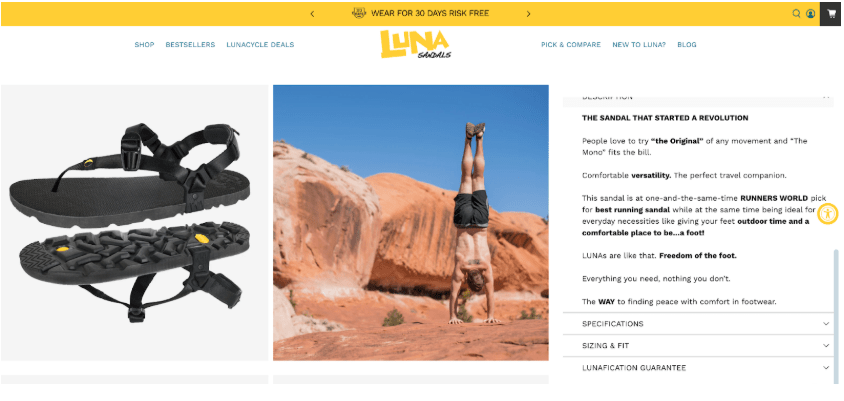Image resolution: width=844 pixels, height=401 pixels.
Task: Show previous announcement banner message
Action: (312, 14)
